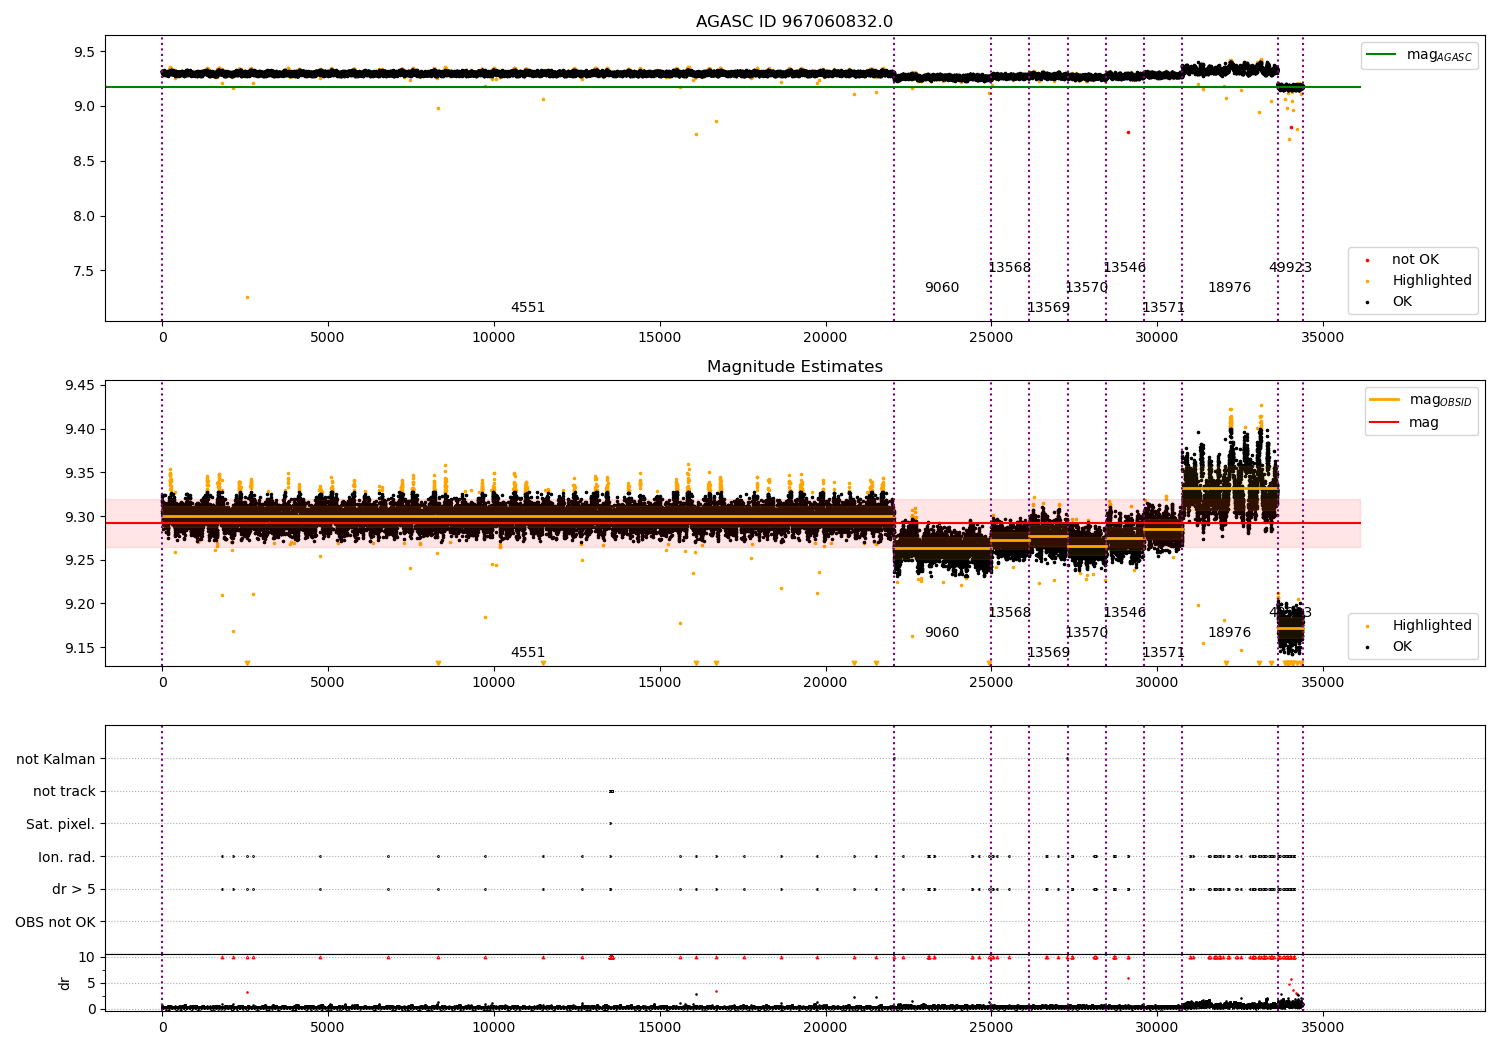
Task: Click the 7.5 y-axis tick of top plot
Action: [85, 271]
